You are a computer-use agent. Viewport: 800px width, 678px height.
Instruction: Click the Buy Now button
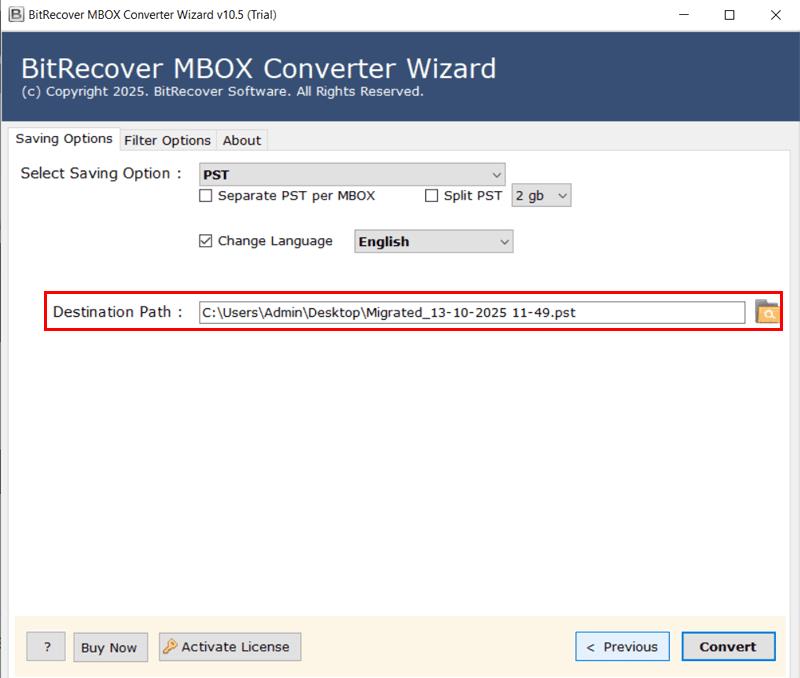[109, 647]
